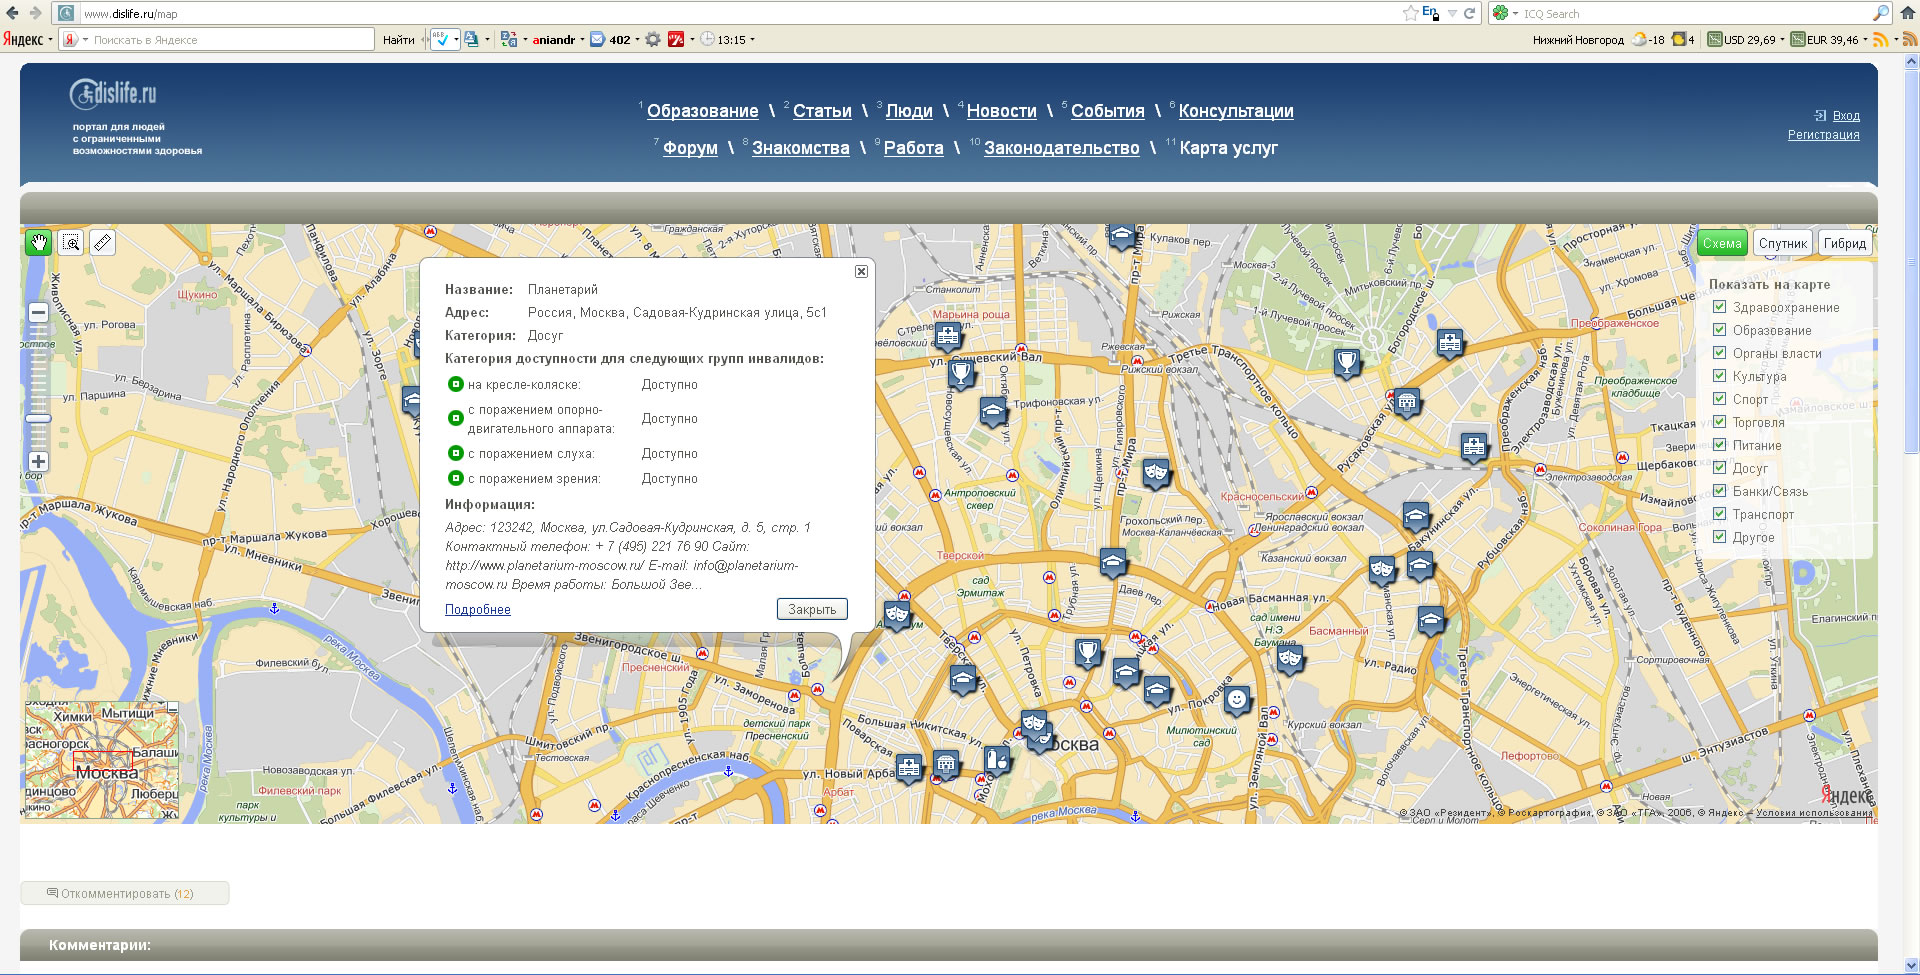This screenshot has height=975, width=1920.
Task: Click the Moscow overview minimap
Action: coord(101,761)
